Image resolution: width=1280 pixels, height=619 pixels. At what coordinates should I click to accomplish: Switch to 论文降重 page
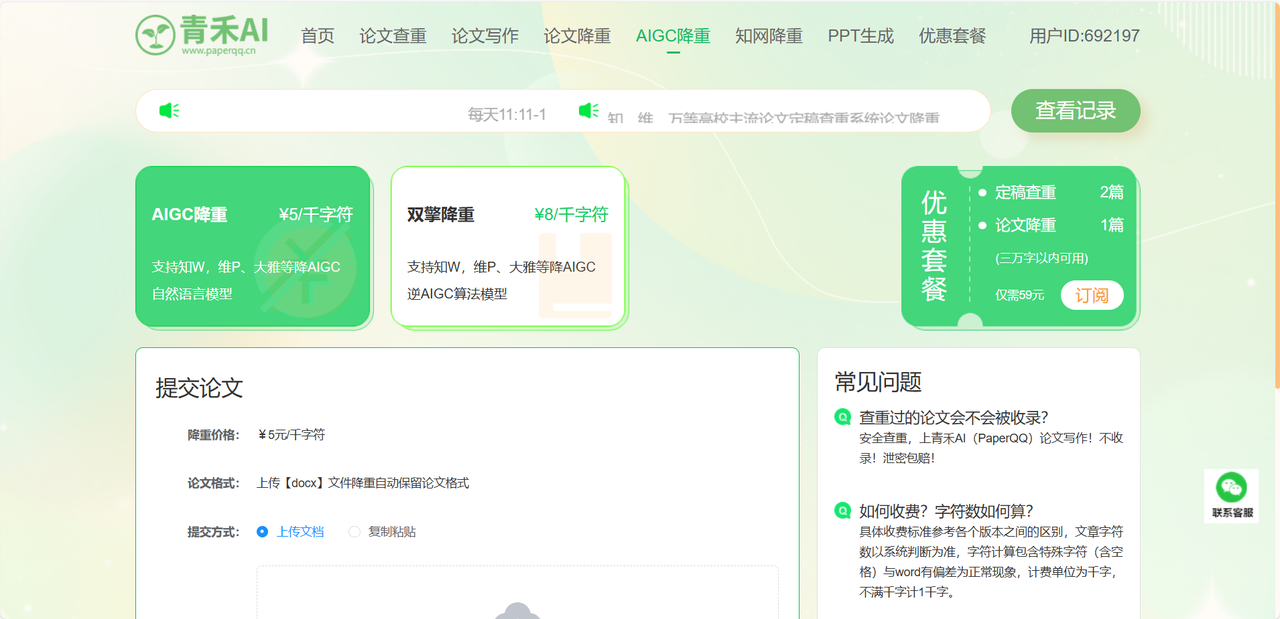[x=577, y=36]
